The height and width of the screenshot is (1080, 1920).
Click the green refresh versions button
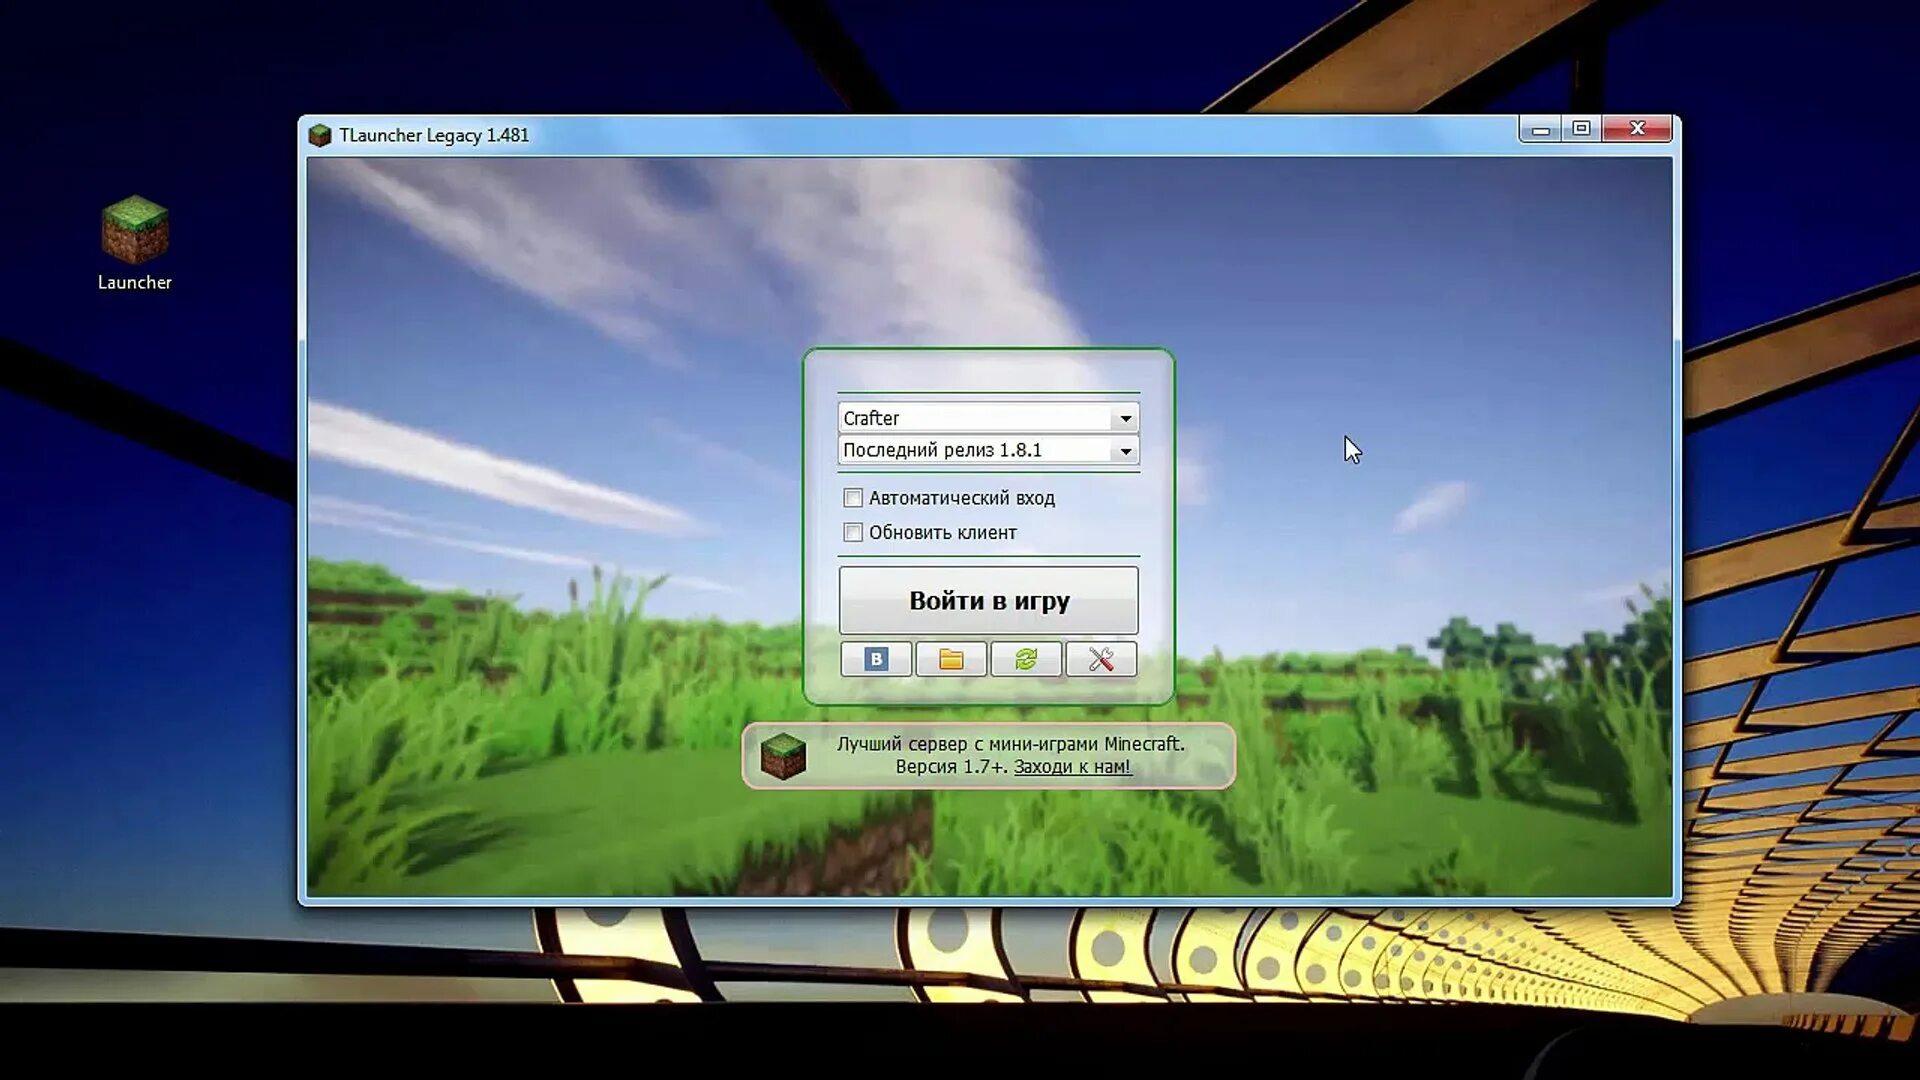click(1026, 659)
